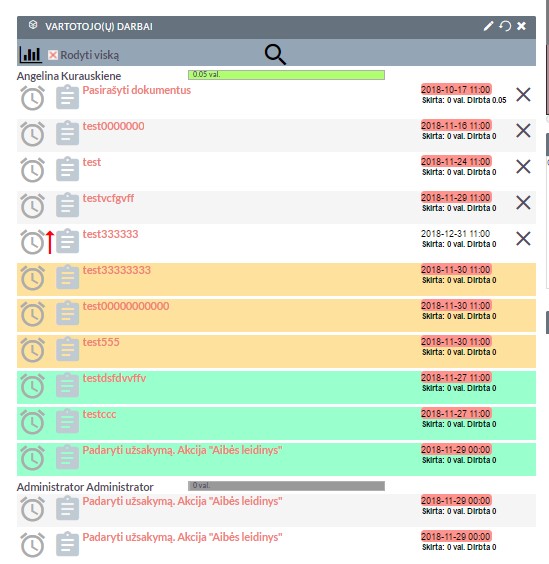The width and height of the screenshot is (549, 564).
Task: Select the Administrator Administrator user heading
Action: tap(85, 487)
